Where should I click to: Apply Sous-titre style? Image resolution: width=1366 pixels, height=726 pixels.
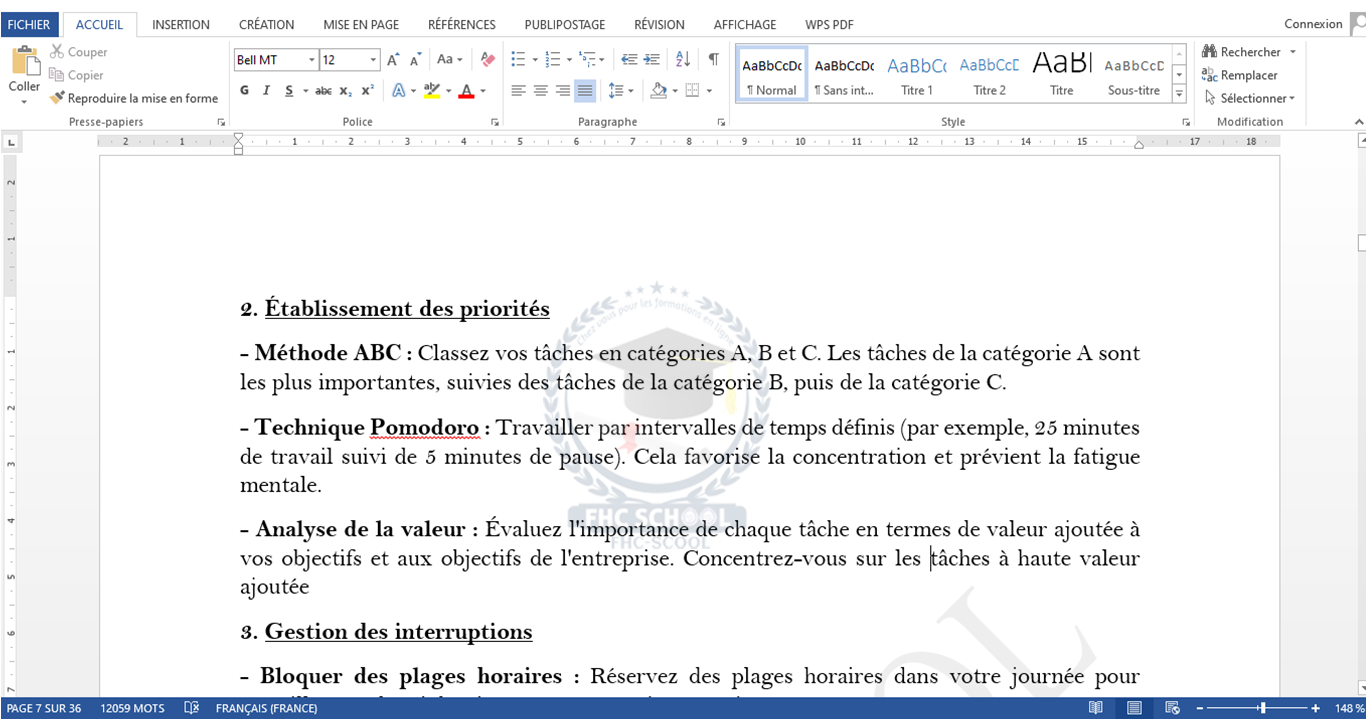click(1134, 74)
